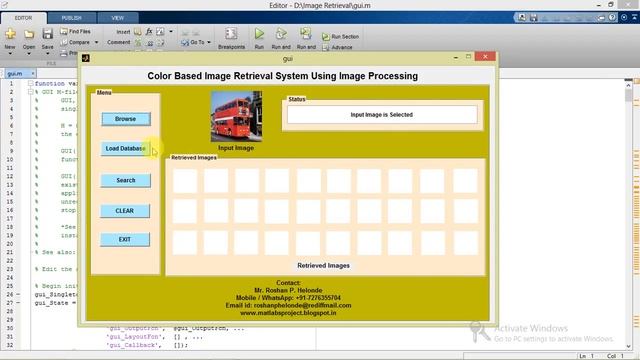
Task: Click the 'Input Image' label under the bus
Action: click(236, 148)
